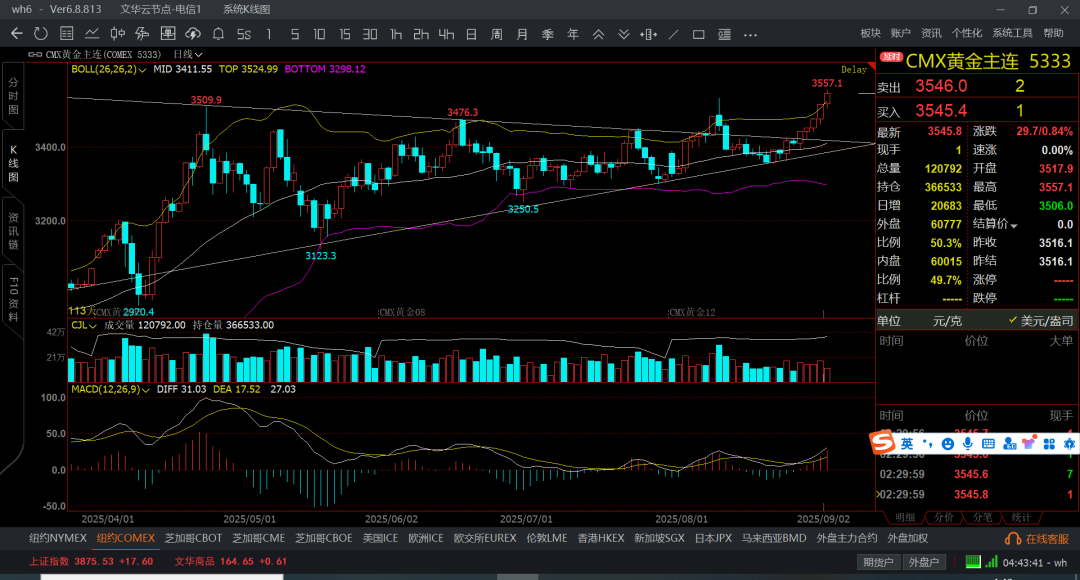Click the 期货户 button

pyautogui.click(x=878, y=562)
